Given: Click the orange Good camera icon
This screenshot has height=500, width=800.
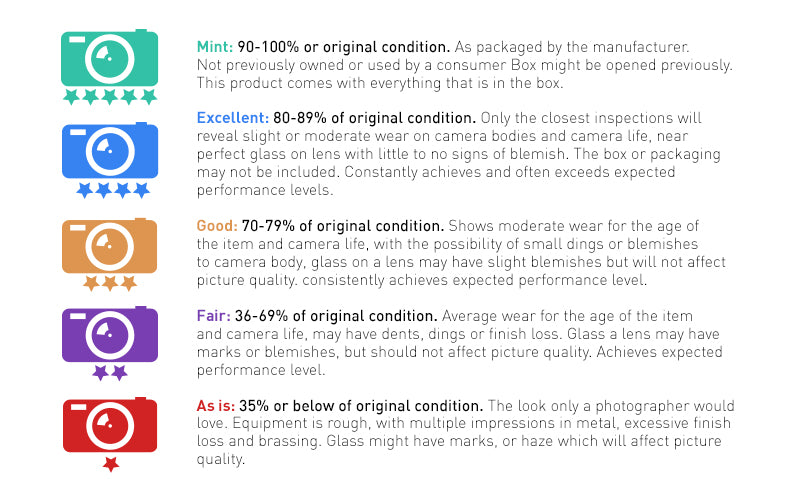Looking at the screenshot, I should [109, 246].
